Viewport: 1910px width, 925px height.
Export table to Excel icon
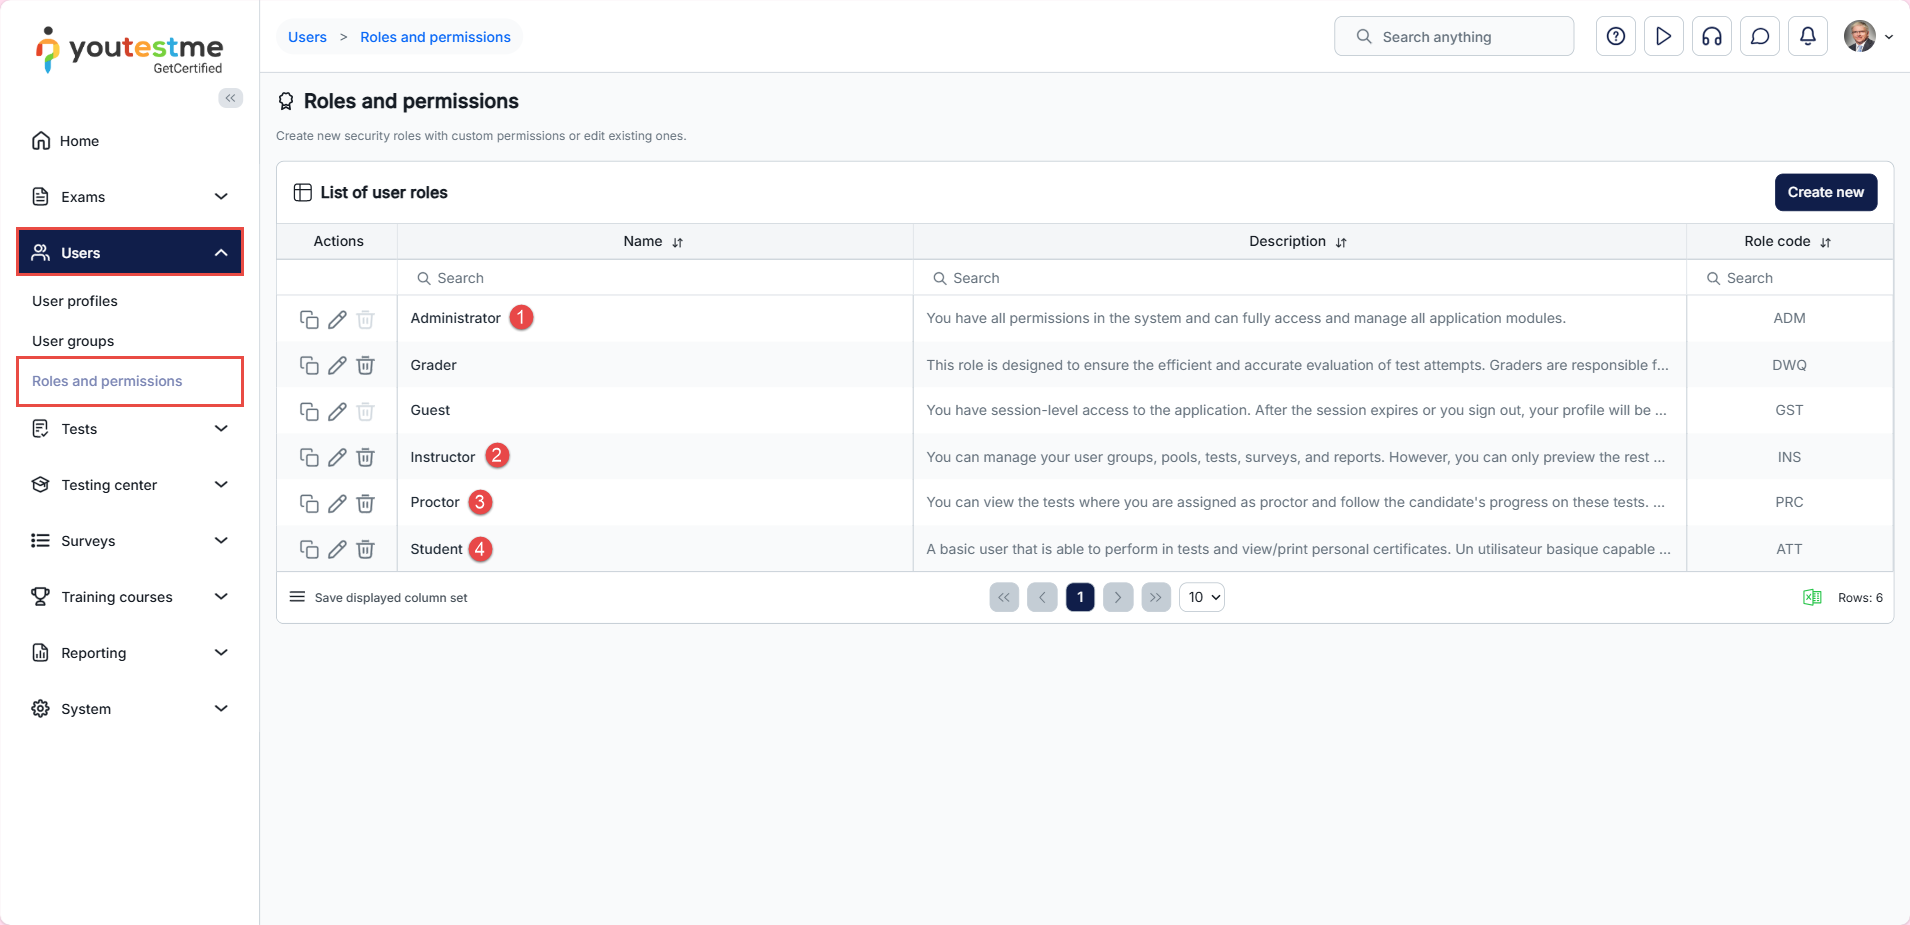(1812, 597)
